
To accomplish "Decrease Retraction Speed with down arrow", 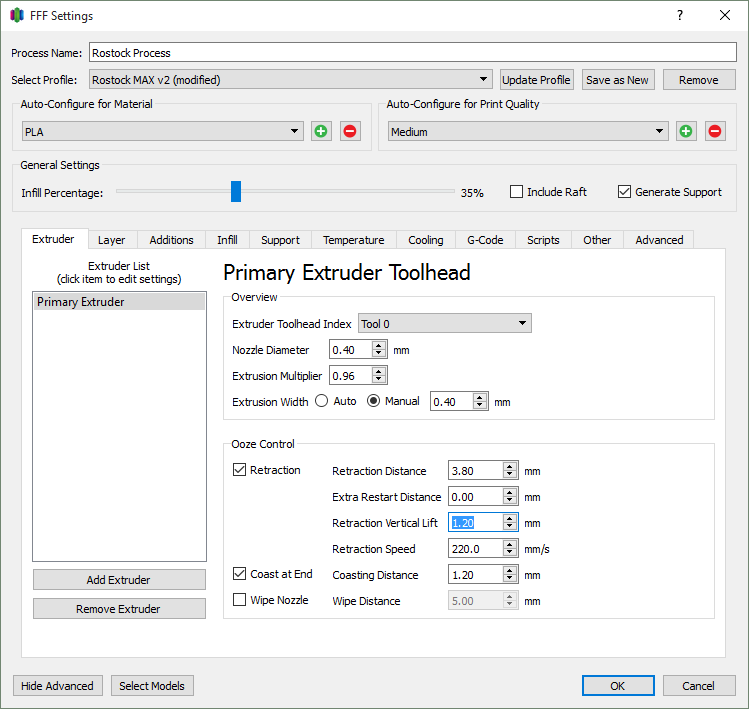I will [x=510, y=553].
